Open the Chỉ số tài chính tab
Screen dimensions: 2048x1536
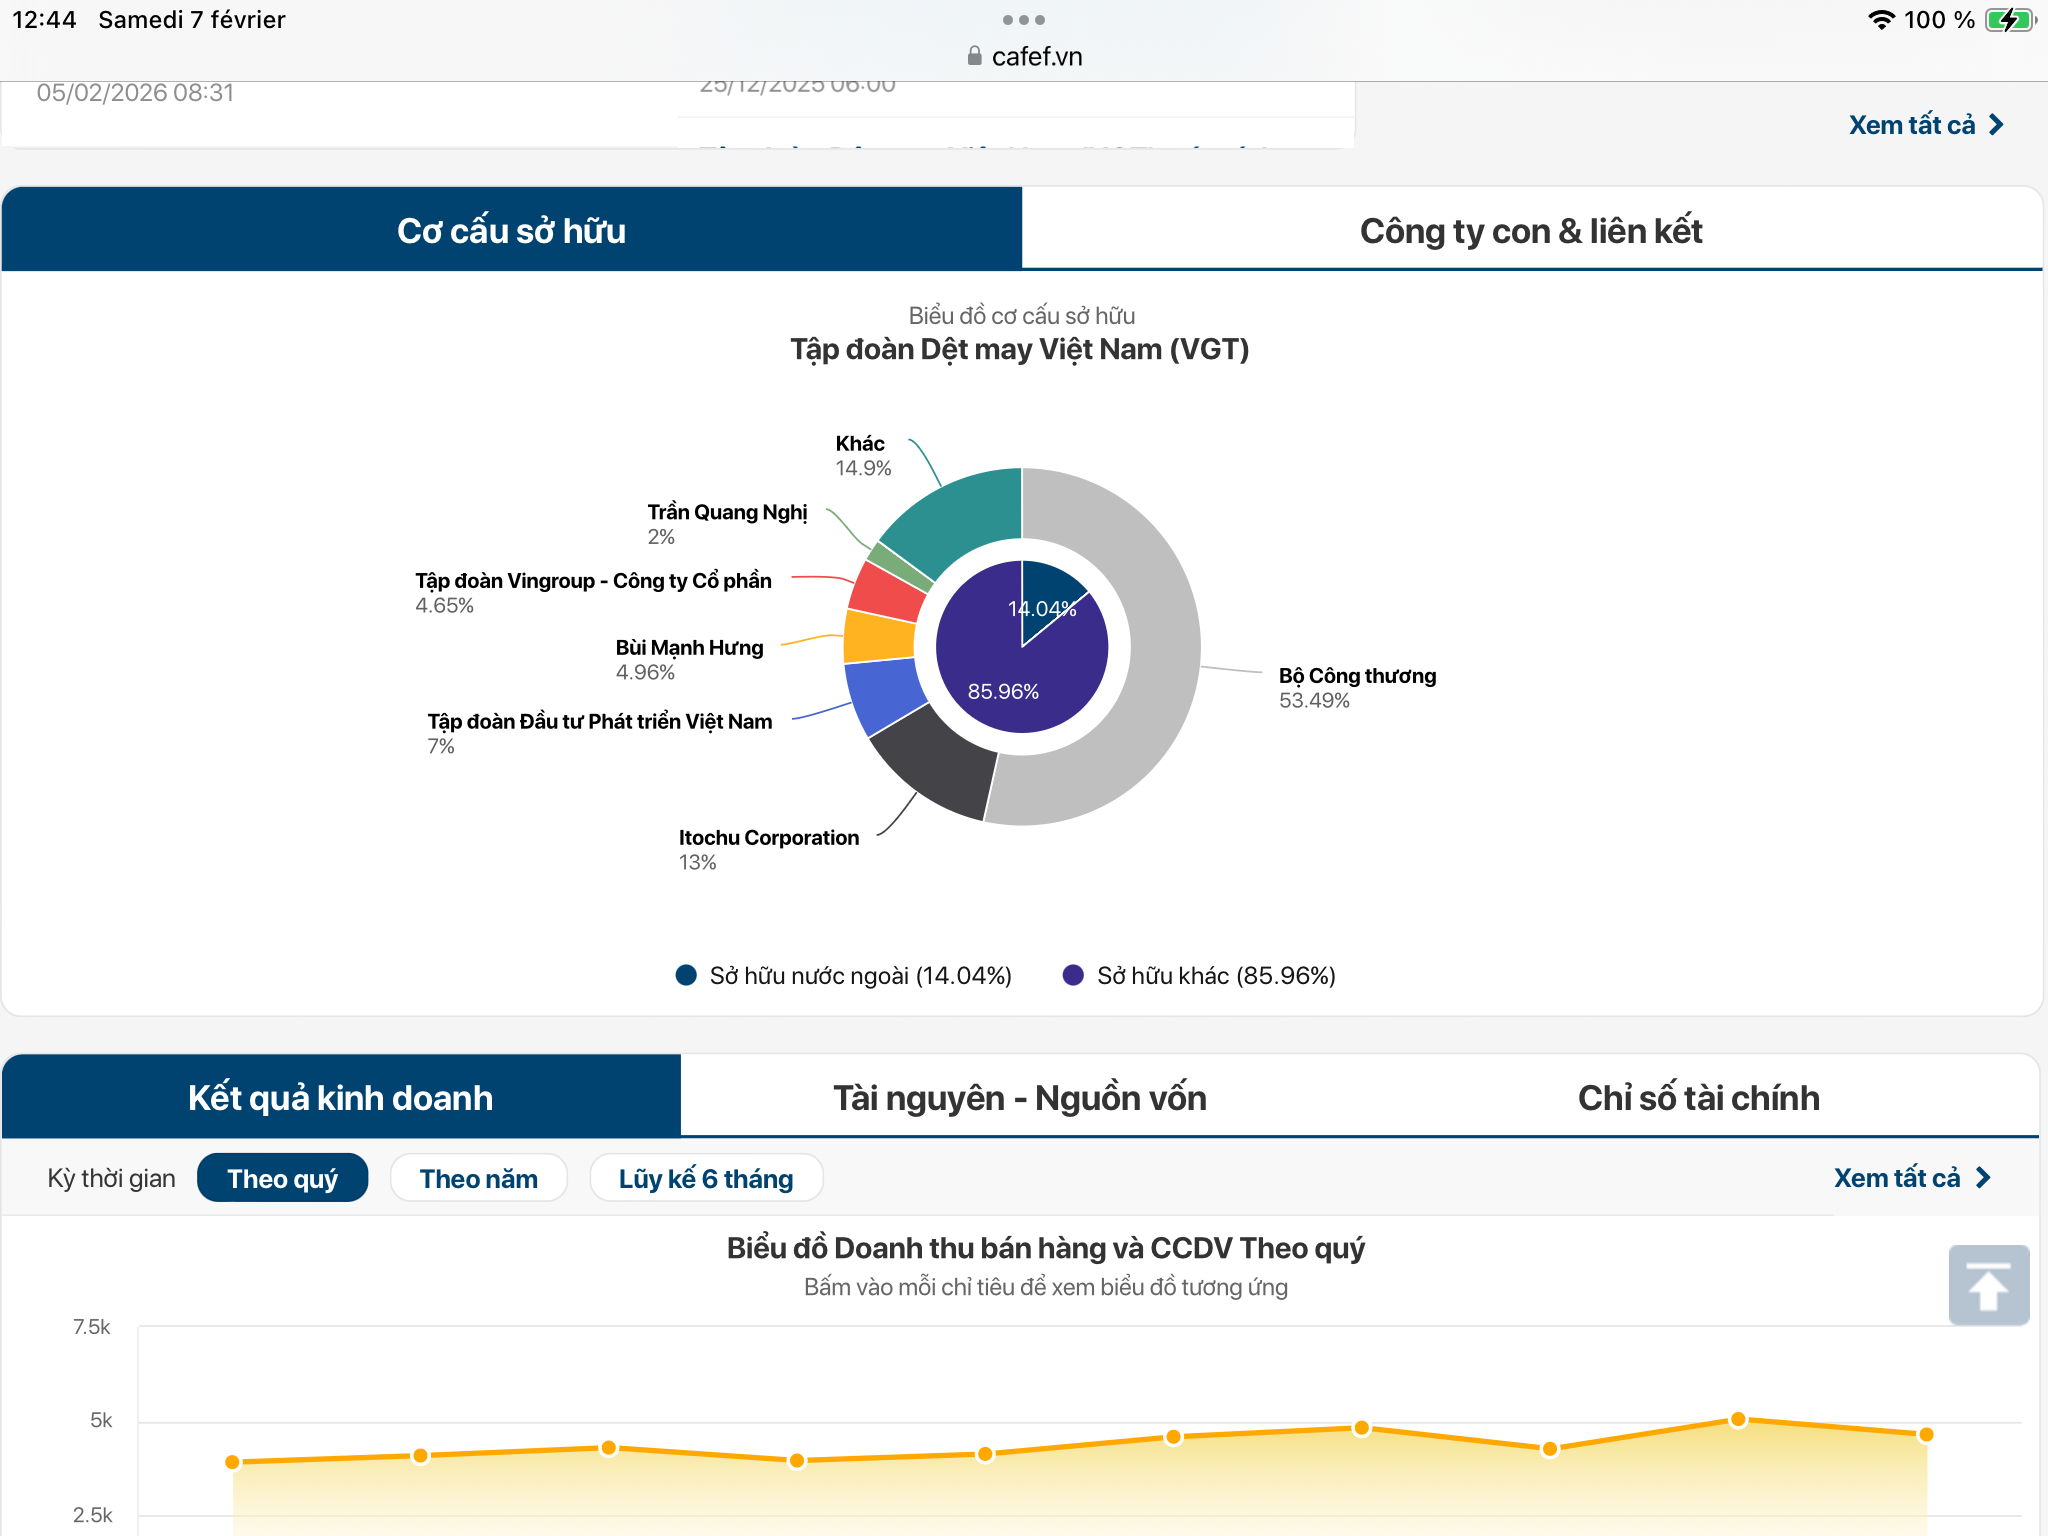coord(1698,1097)
